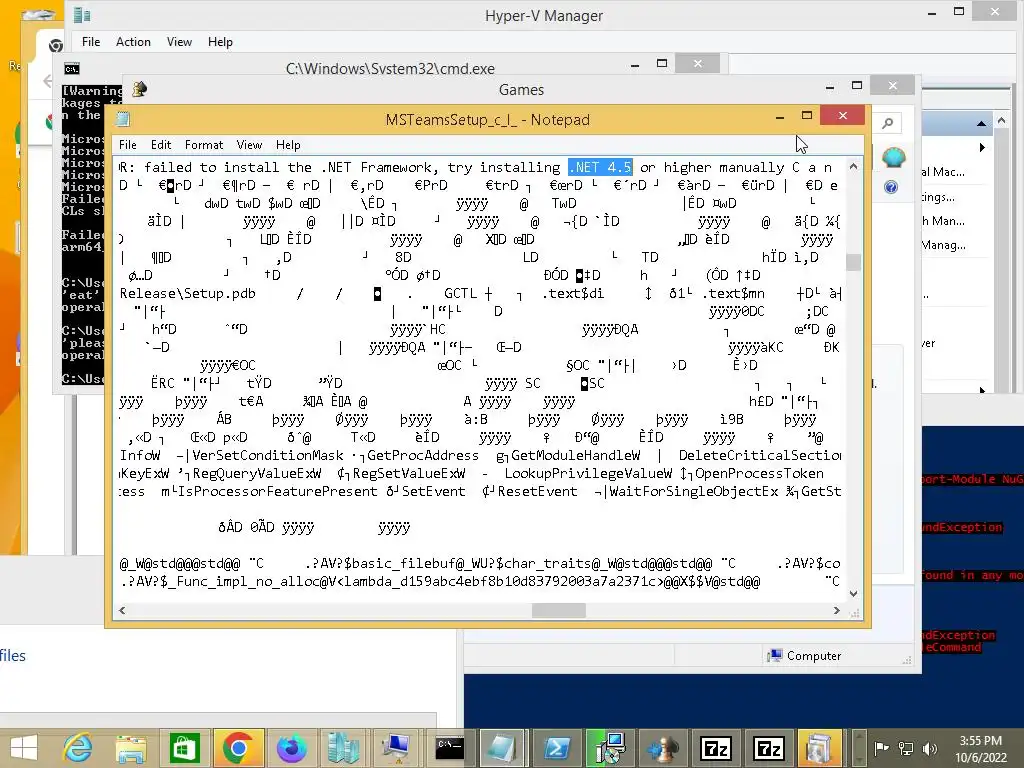Launch Internet Explorer from the taskbar
This screenshot has height=768, width=1024.
78,748
